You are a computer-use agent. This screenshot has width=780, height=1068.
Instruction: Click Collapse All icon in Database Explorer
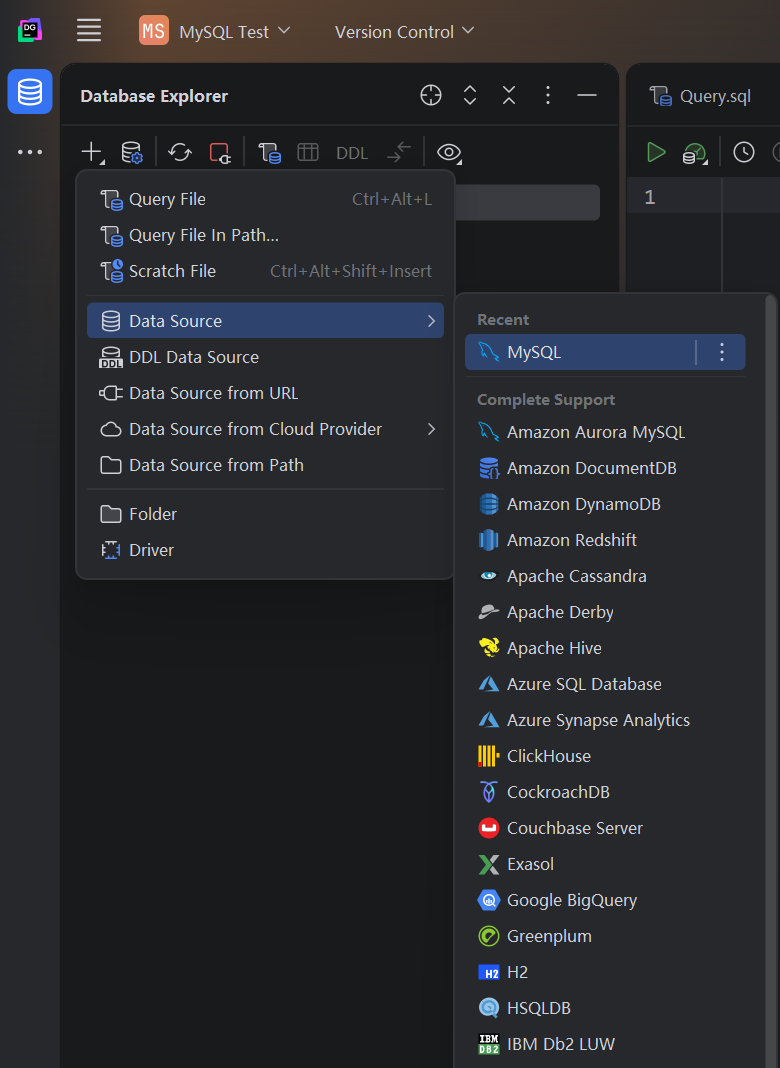[509, 95]
